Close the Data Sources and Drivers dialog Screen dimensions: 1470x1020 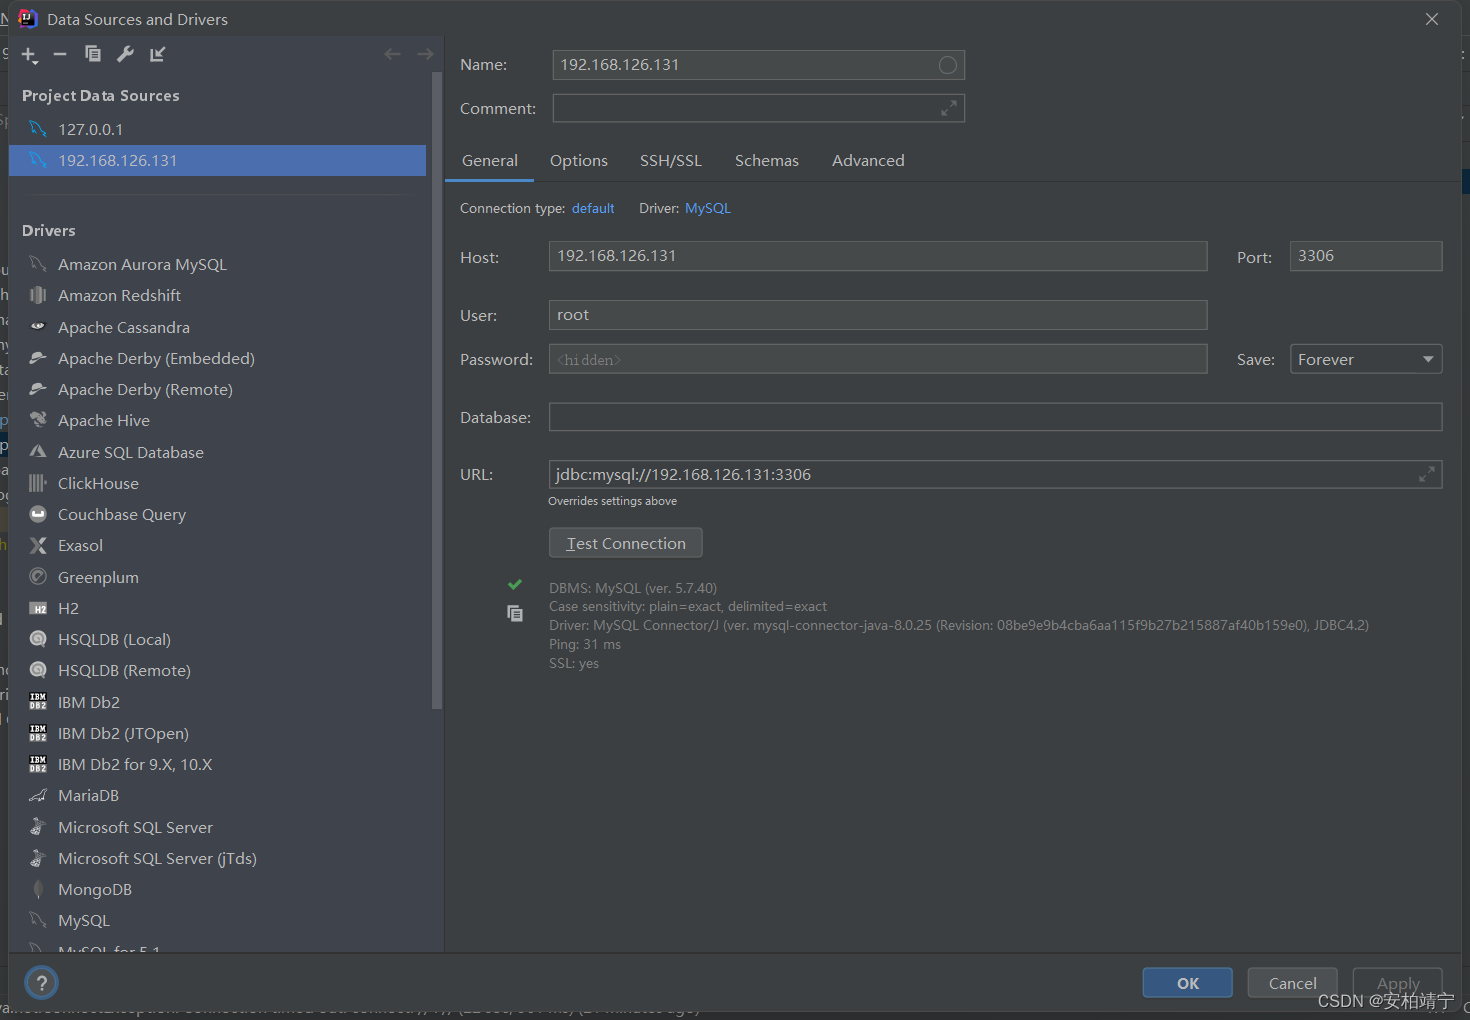coord(1432,19)
